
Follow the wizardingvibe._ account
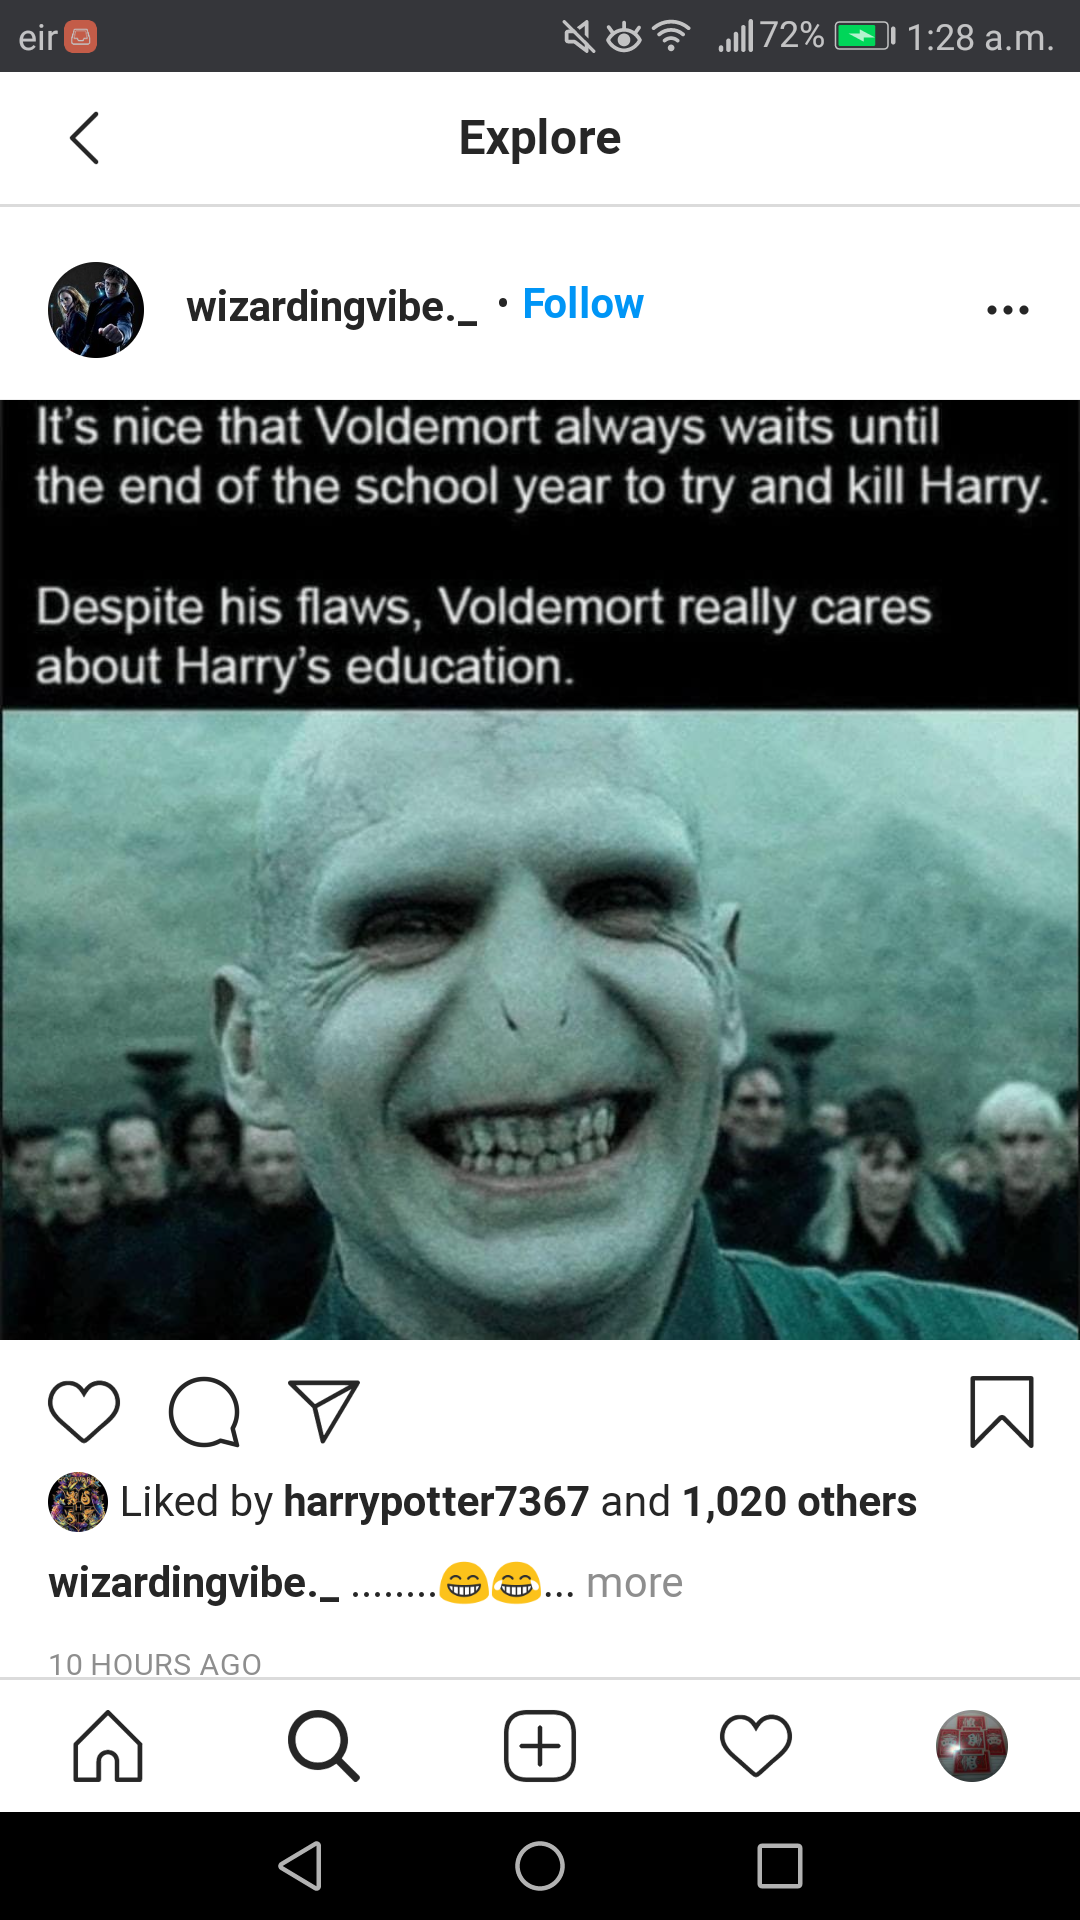[x=583, y=304]
